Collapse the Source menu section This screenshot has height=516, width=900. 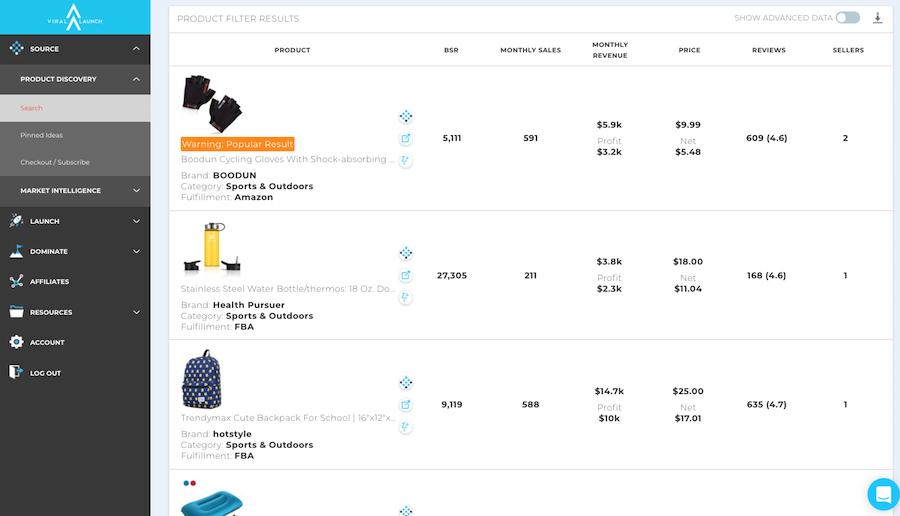136,49
